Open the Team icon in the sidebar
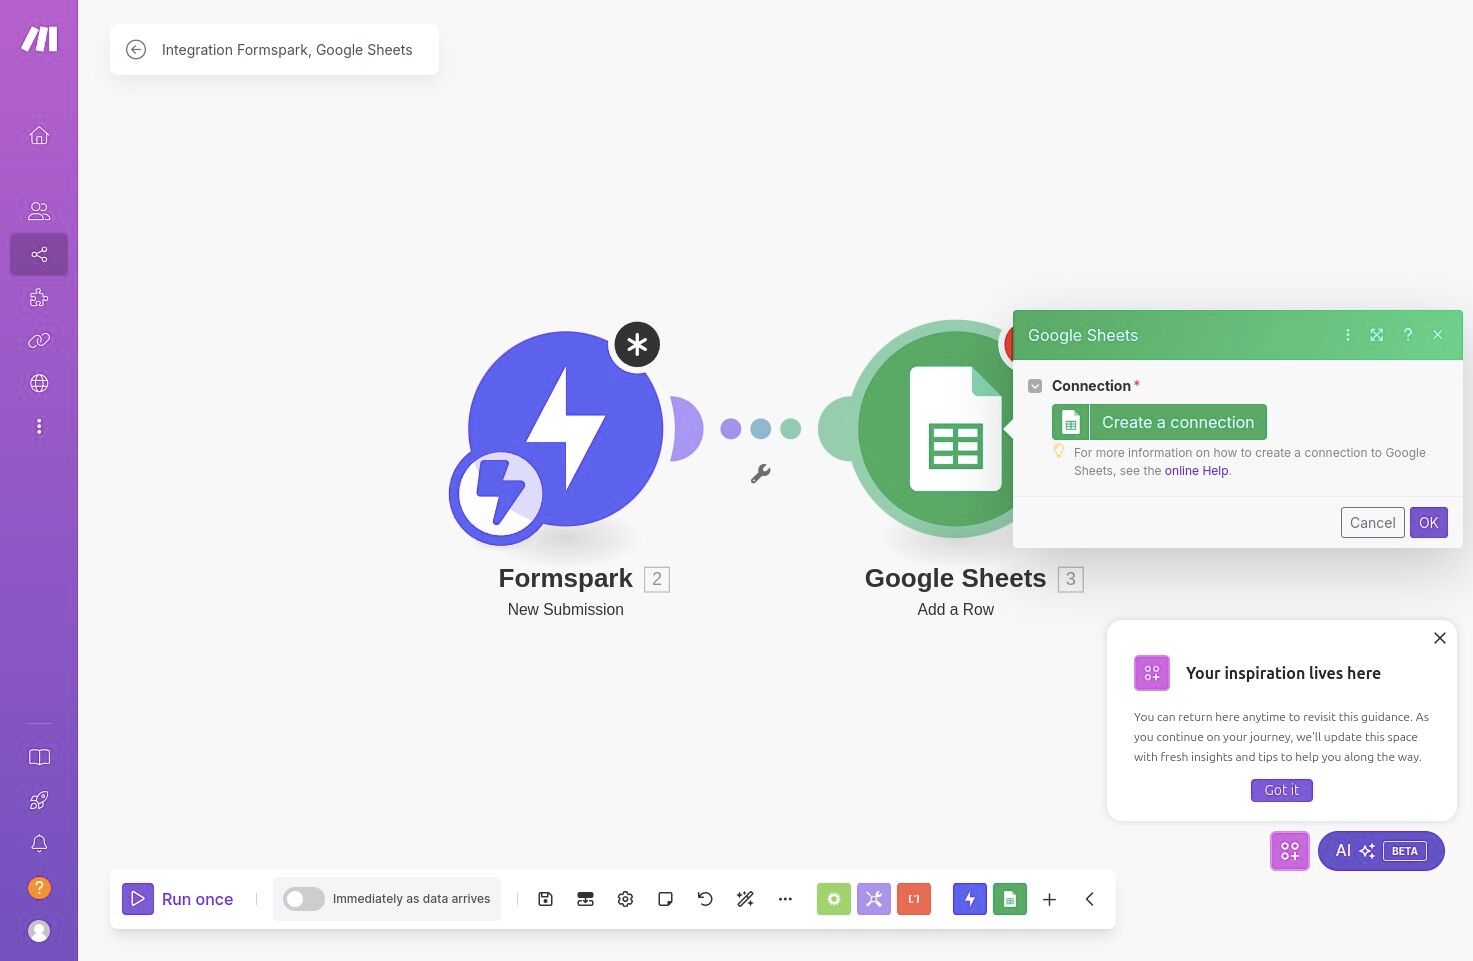1473x961 pixels. [39, 211]
